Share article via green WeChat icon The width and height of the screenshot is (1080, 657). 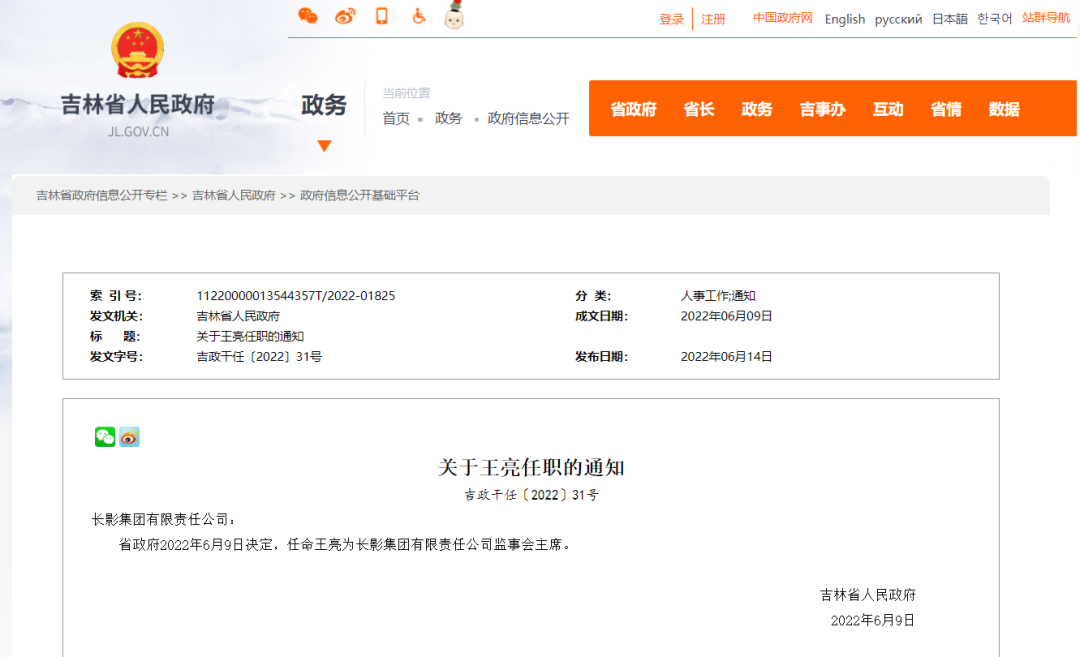point(105,437)
